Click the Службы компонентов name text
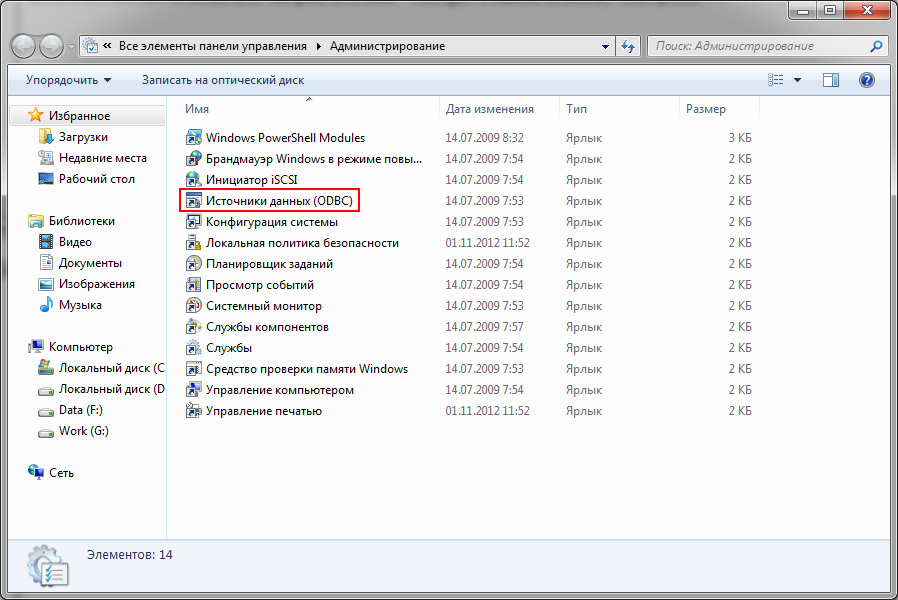 click(267, 327)
